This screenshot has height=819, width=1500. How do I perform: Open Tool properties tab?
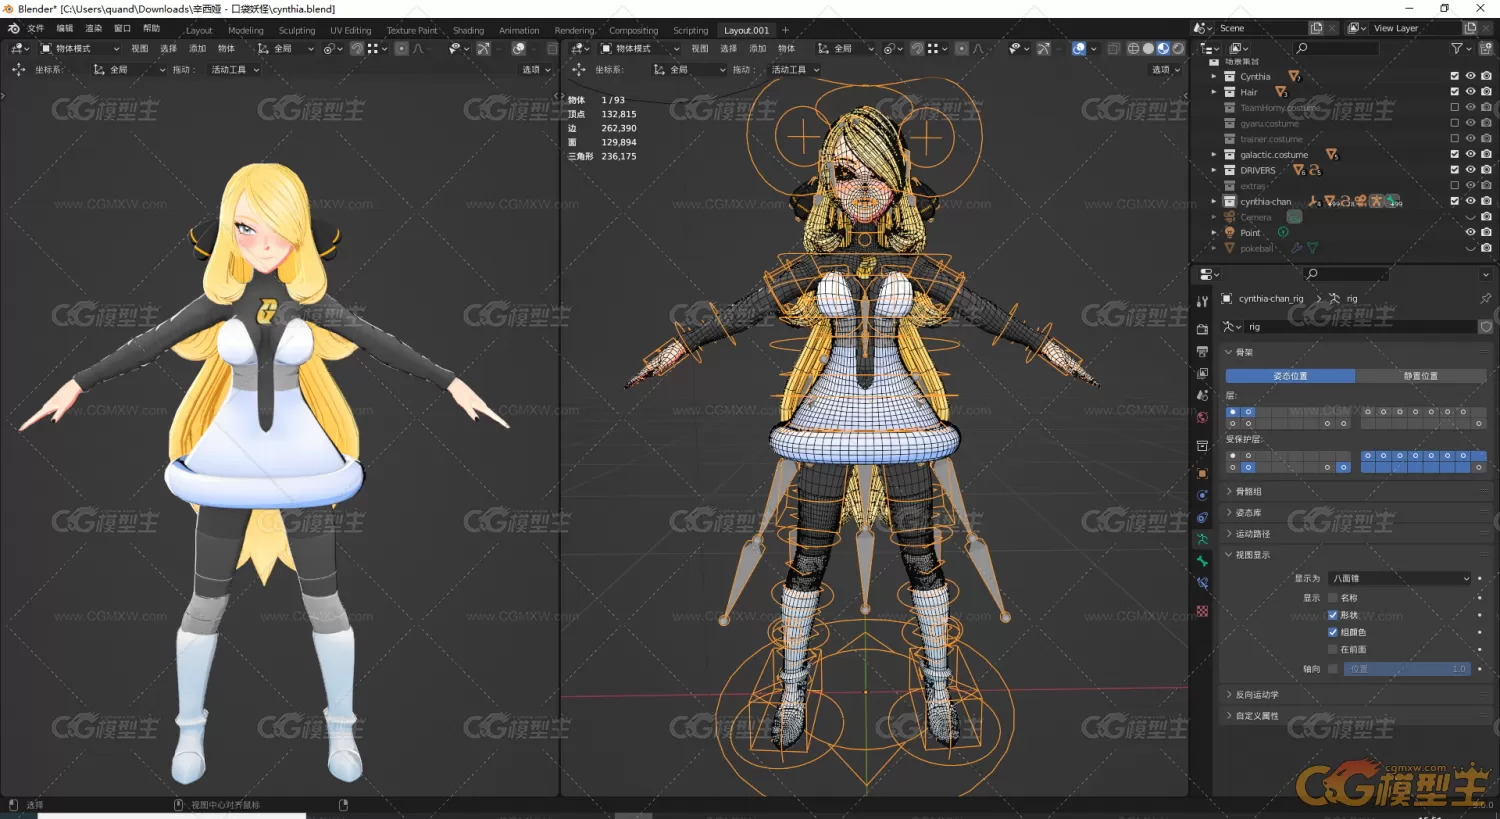coord(1202,301)
